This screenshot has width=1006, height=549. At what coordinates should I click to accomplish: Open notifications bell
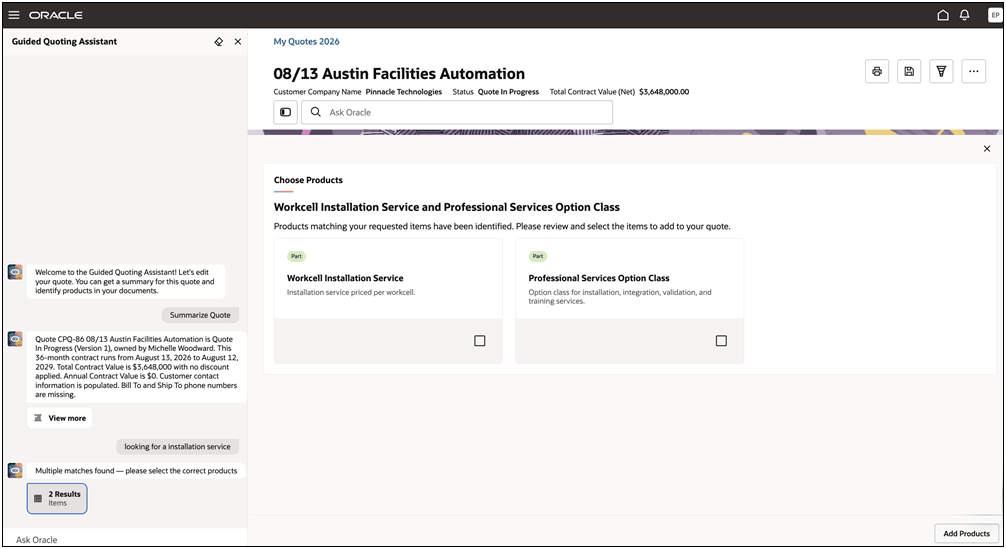click(964, 15)
